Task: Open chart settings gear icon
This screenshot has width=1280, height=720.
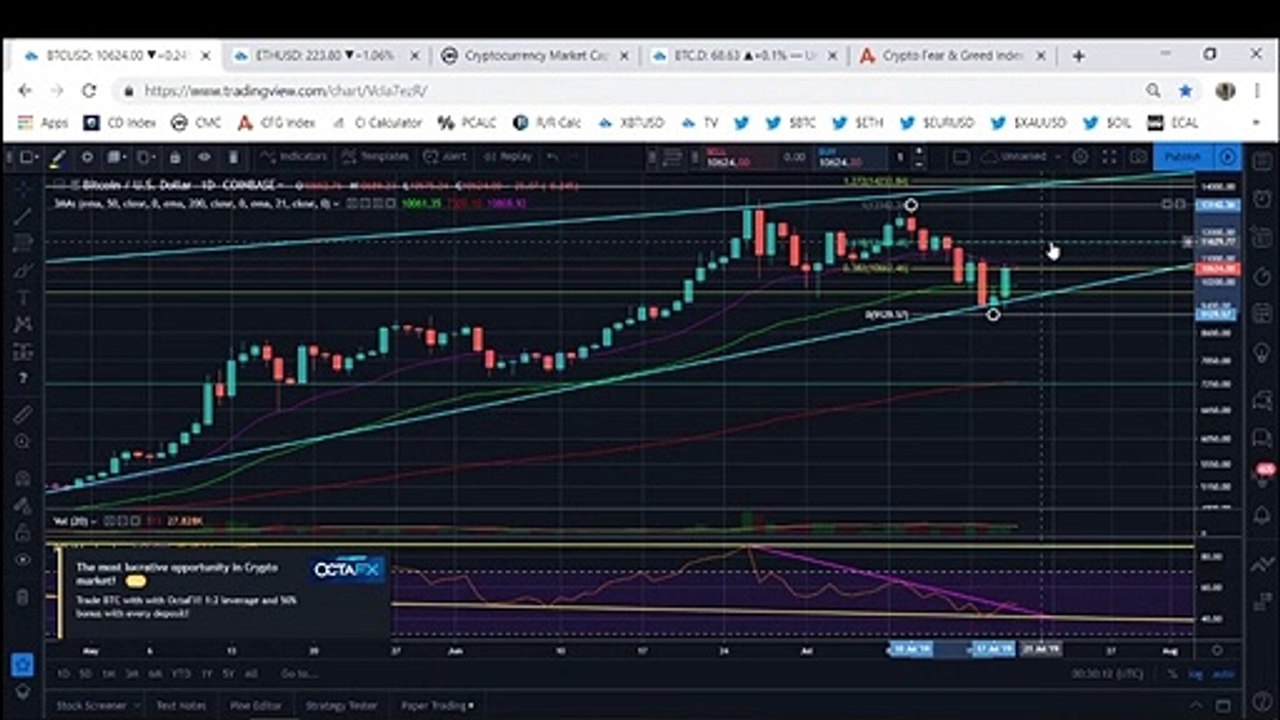Action: click(x=1080, y=157)
